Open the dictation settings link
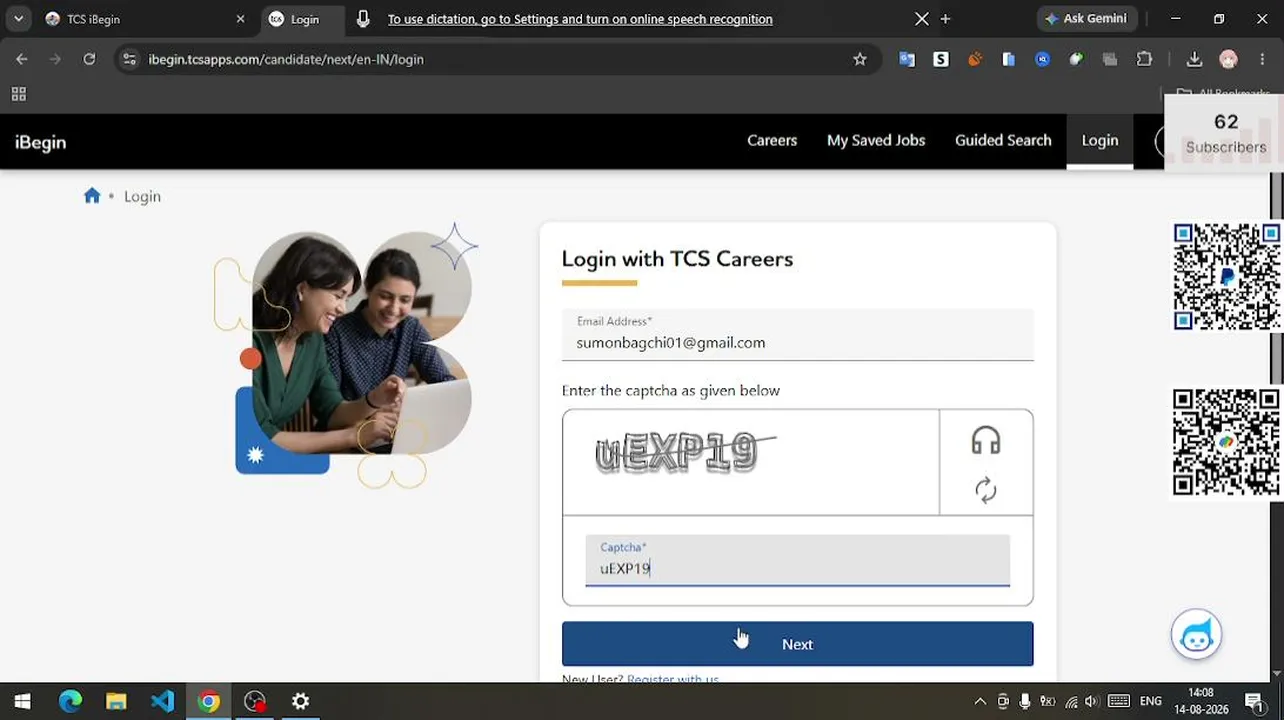 coord(580,19)
